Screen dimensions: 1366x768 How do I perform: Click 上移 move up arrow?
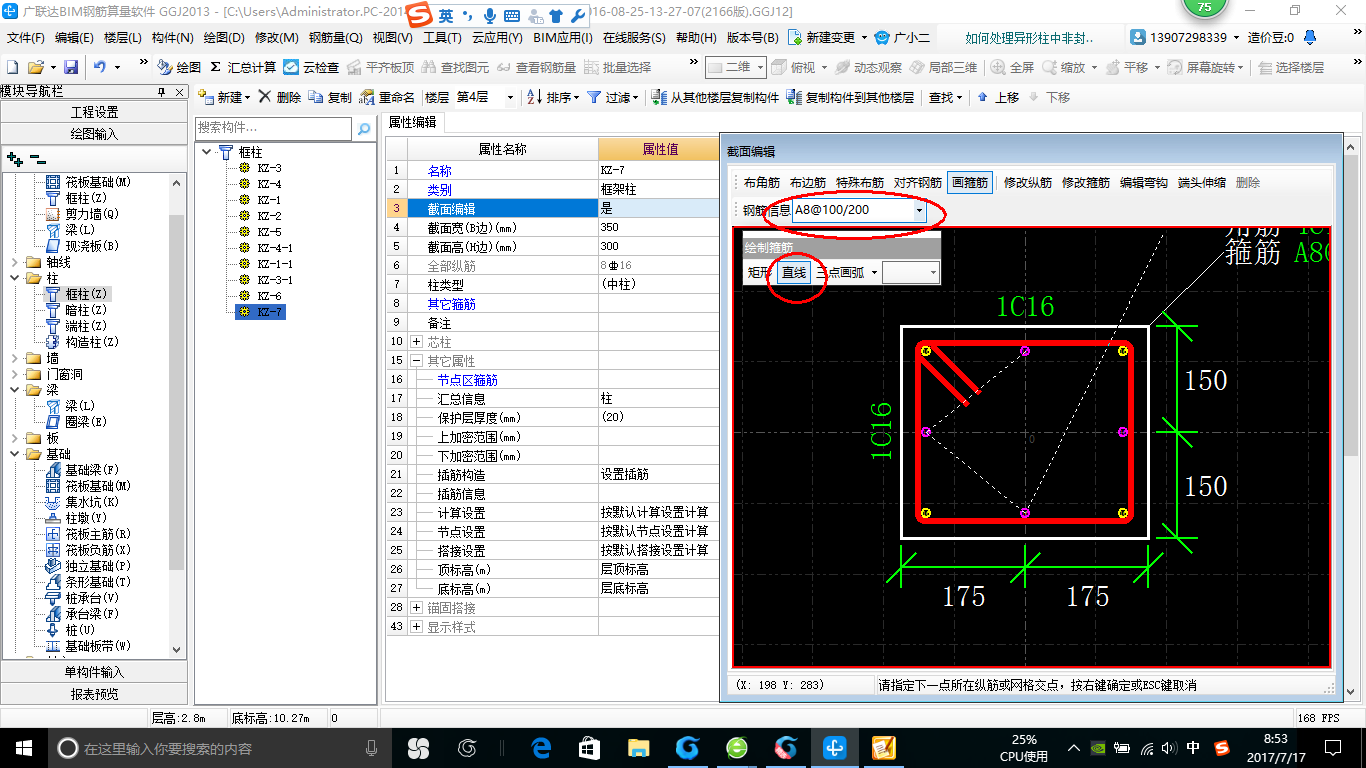[998, 98]
